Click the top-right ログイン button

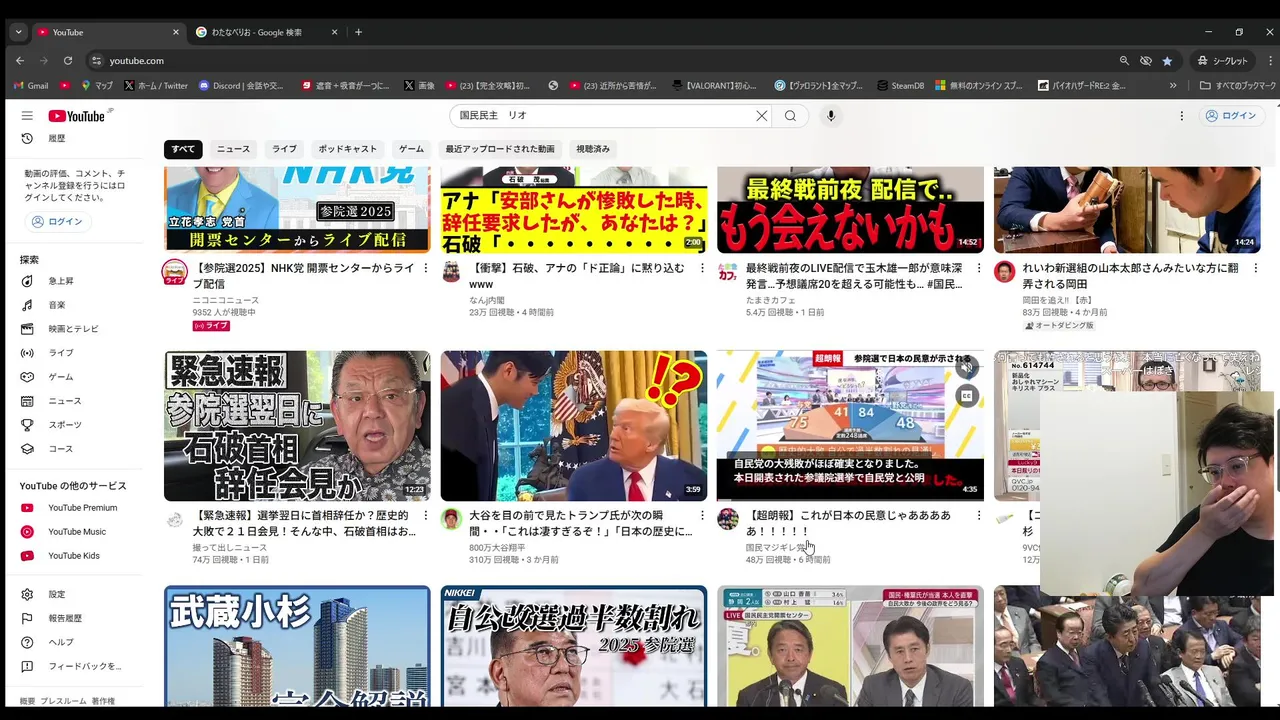tap(1230, 116)
